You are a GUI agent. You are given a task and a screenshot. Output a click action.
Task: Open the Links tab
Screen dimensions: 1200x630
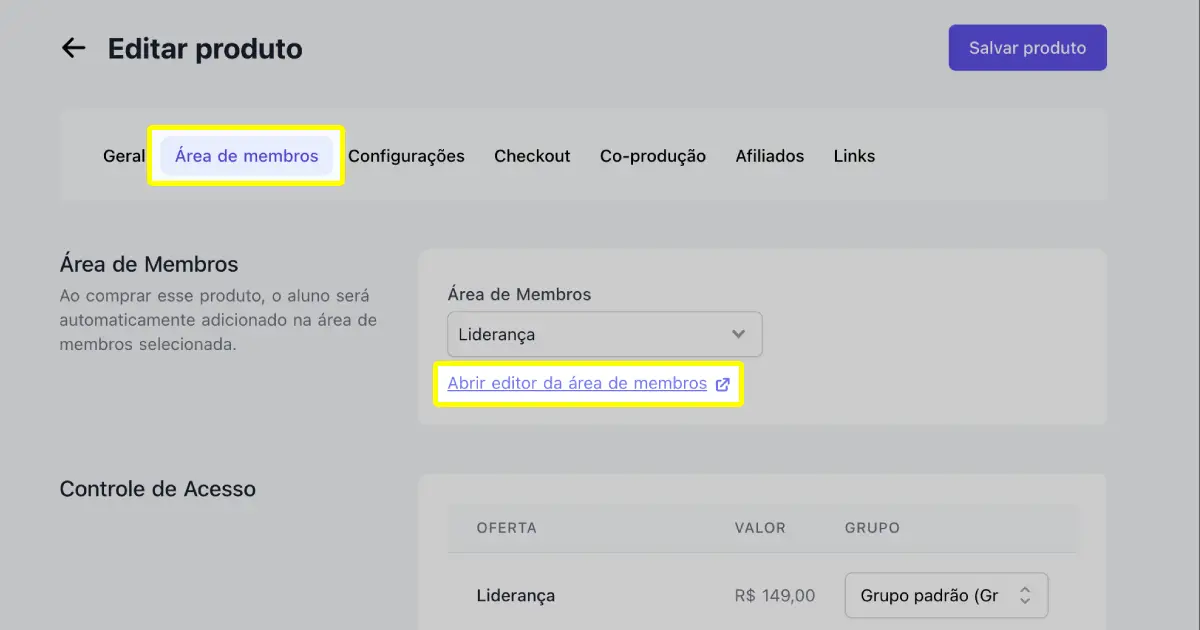click(x=854, y=155)
